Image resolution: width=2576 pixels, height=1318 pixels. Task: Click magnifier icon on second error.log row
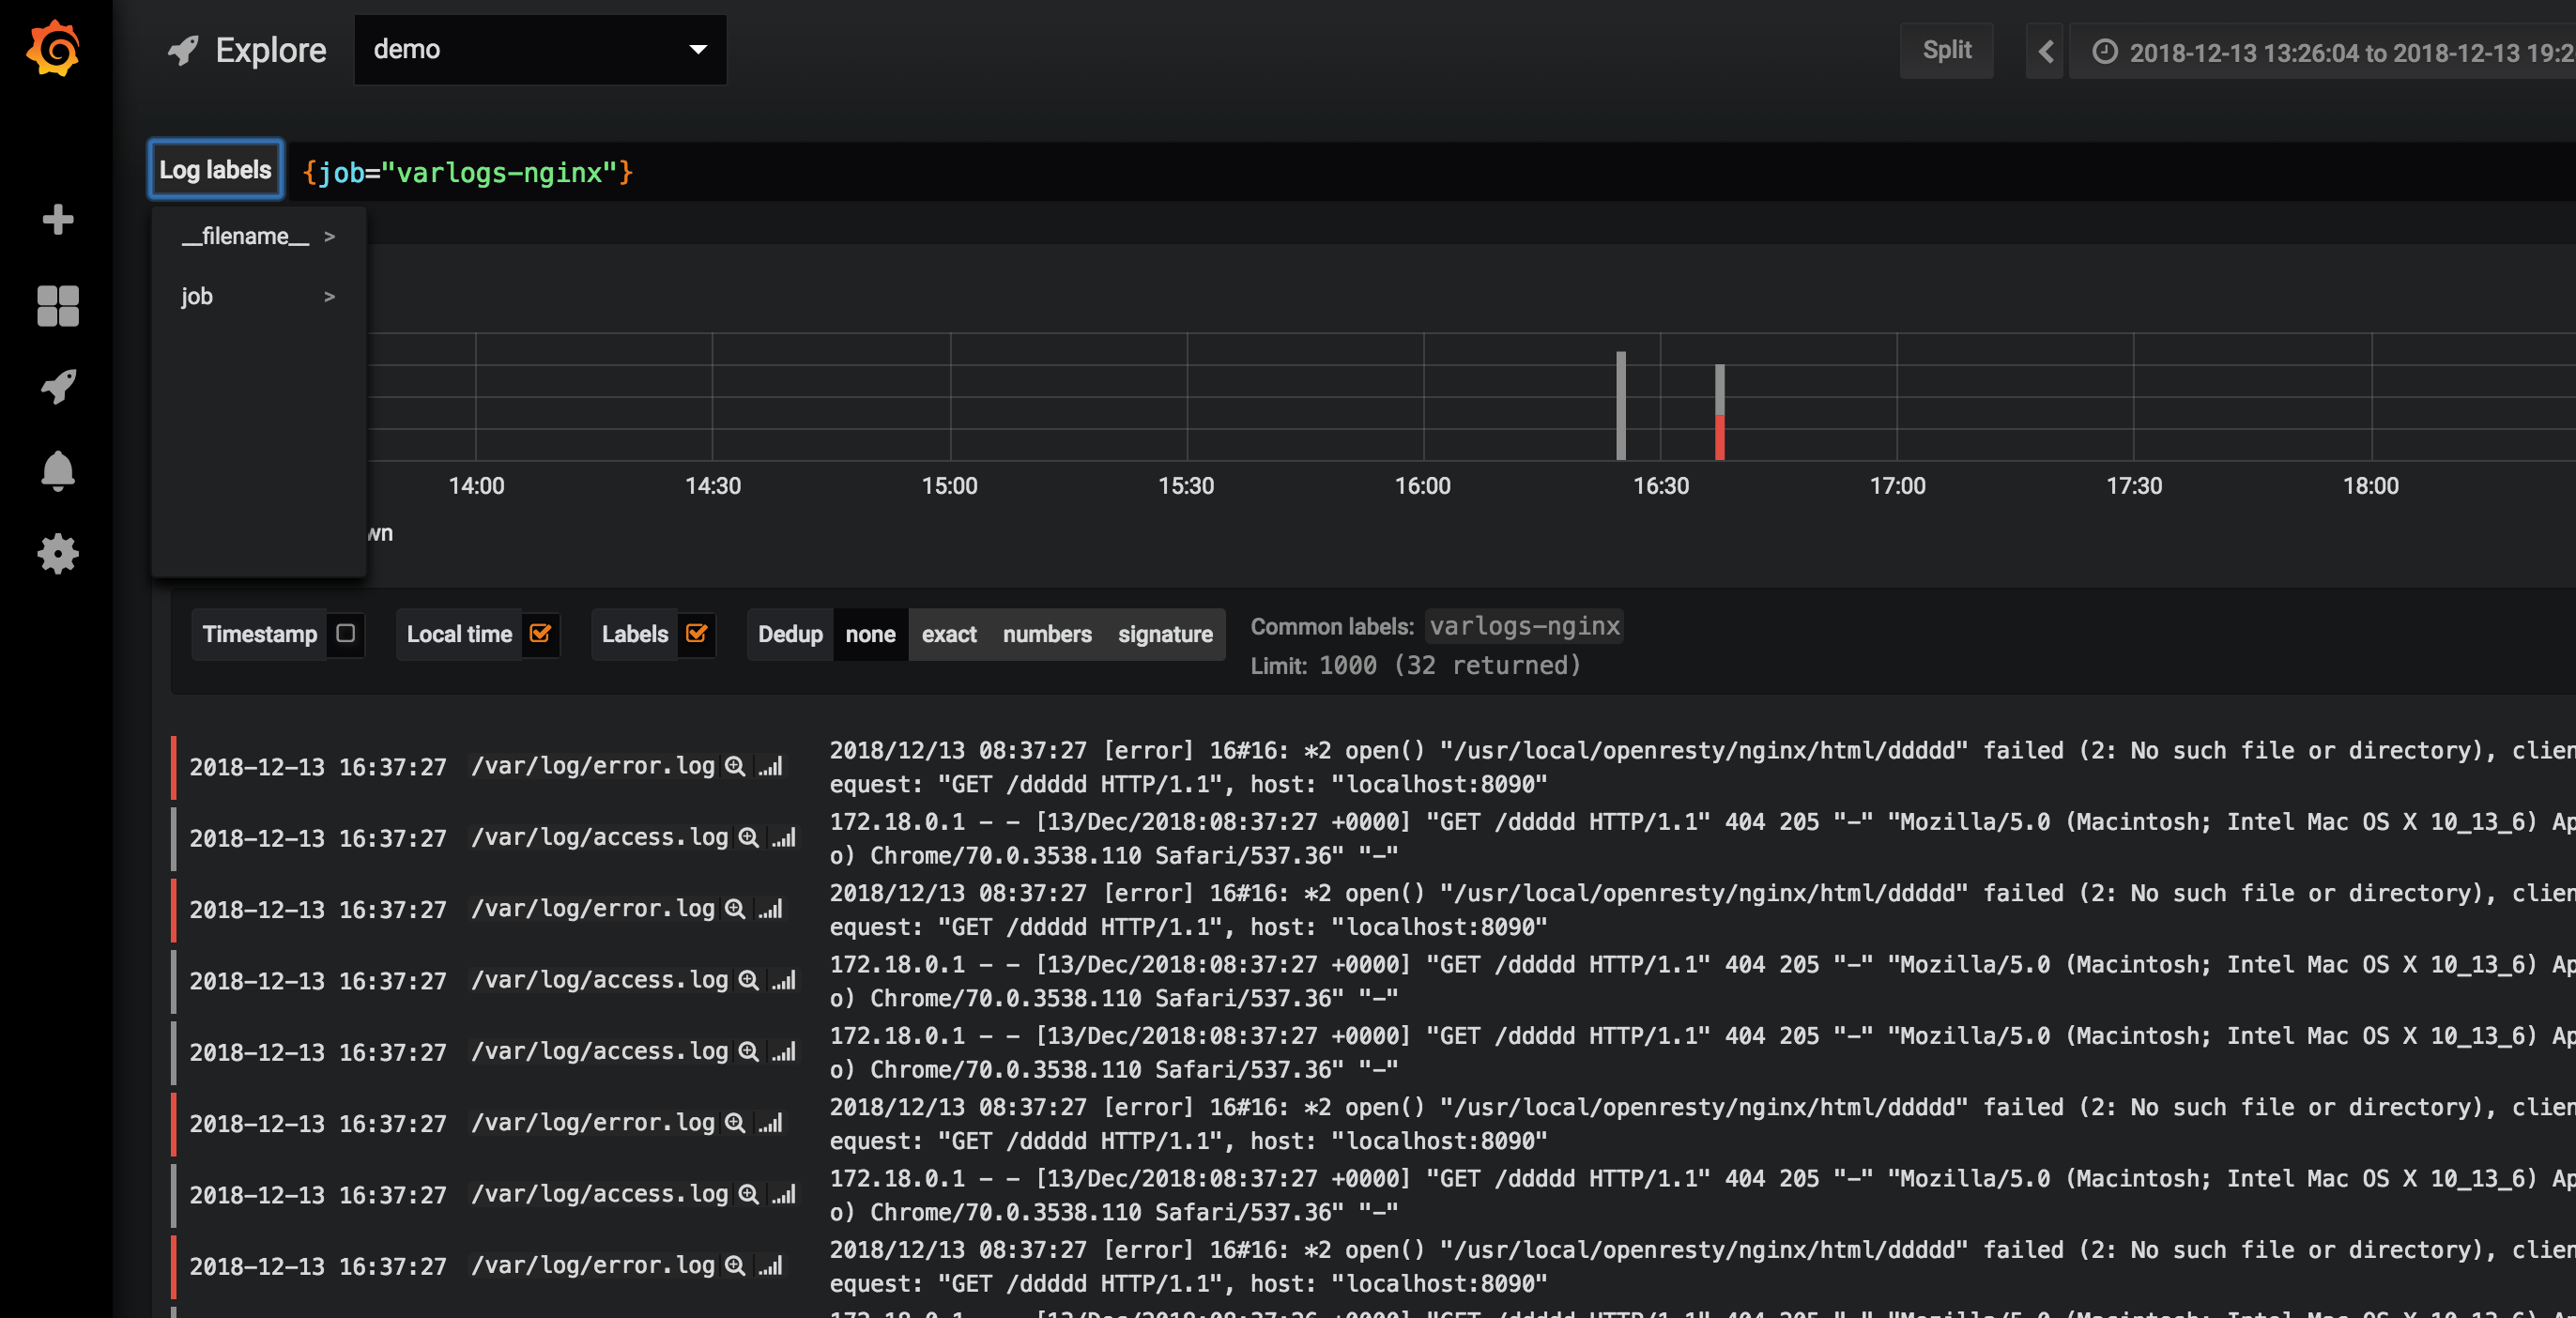tap(735, 908)
